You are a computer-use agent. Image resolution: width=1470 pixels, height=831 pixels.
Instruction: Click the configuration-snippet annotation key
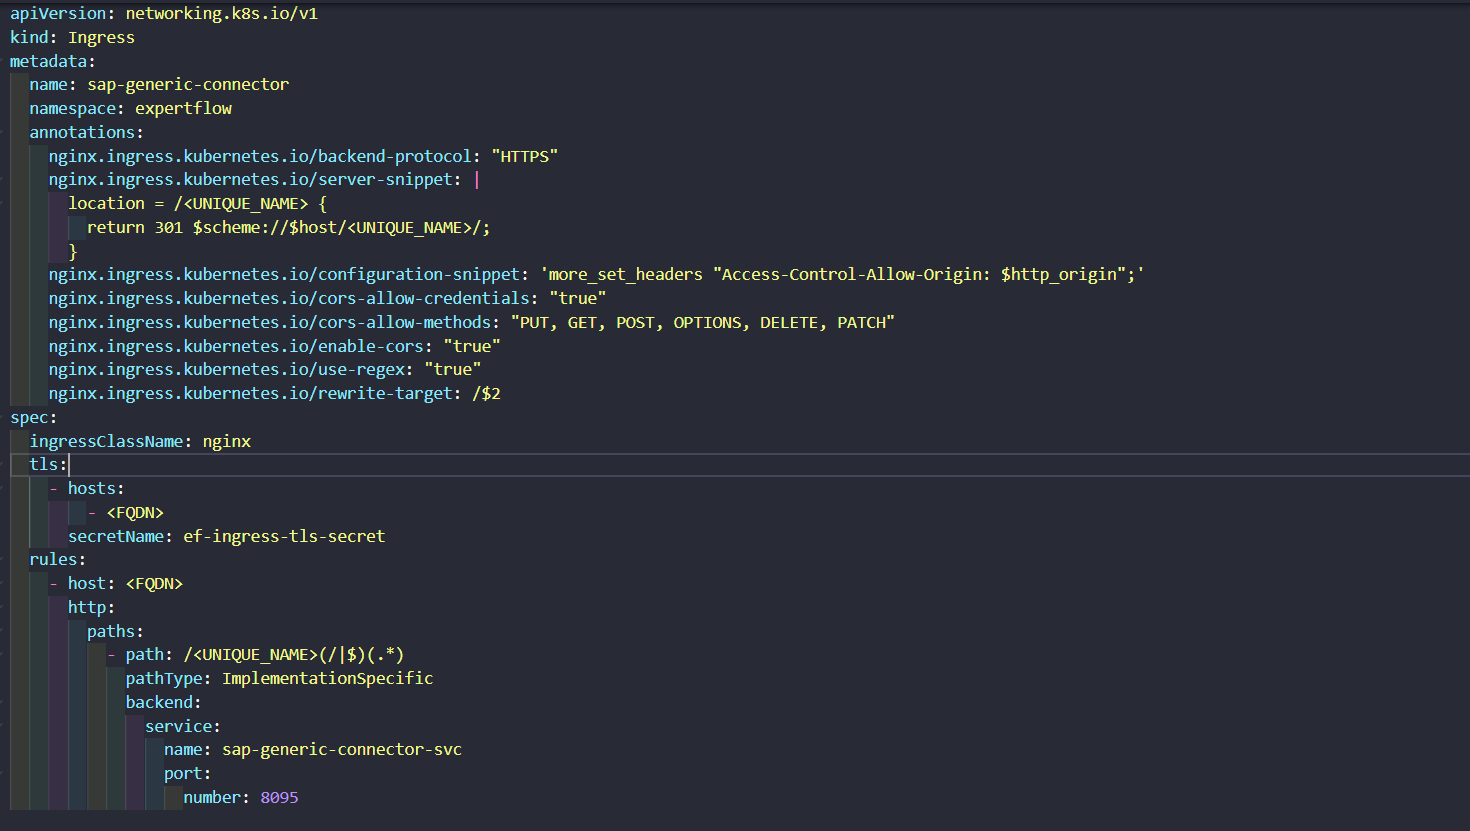pos(284,275)
